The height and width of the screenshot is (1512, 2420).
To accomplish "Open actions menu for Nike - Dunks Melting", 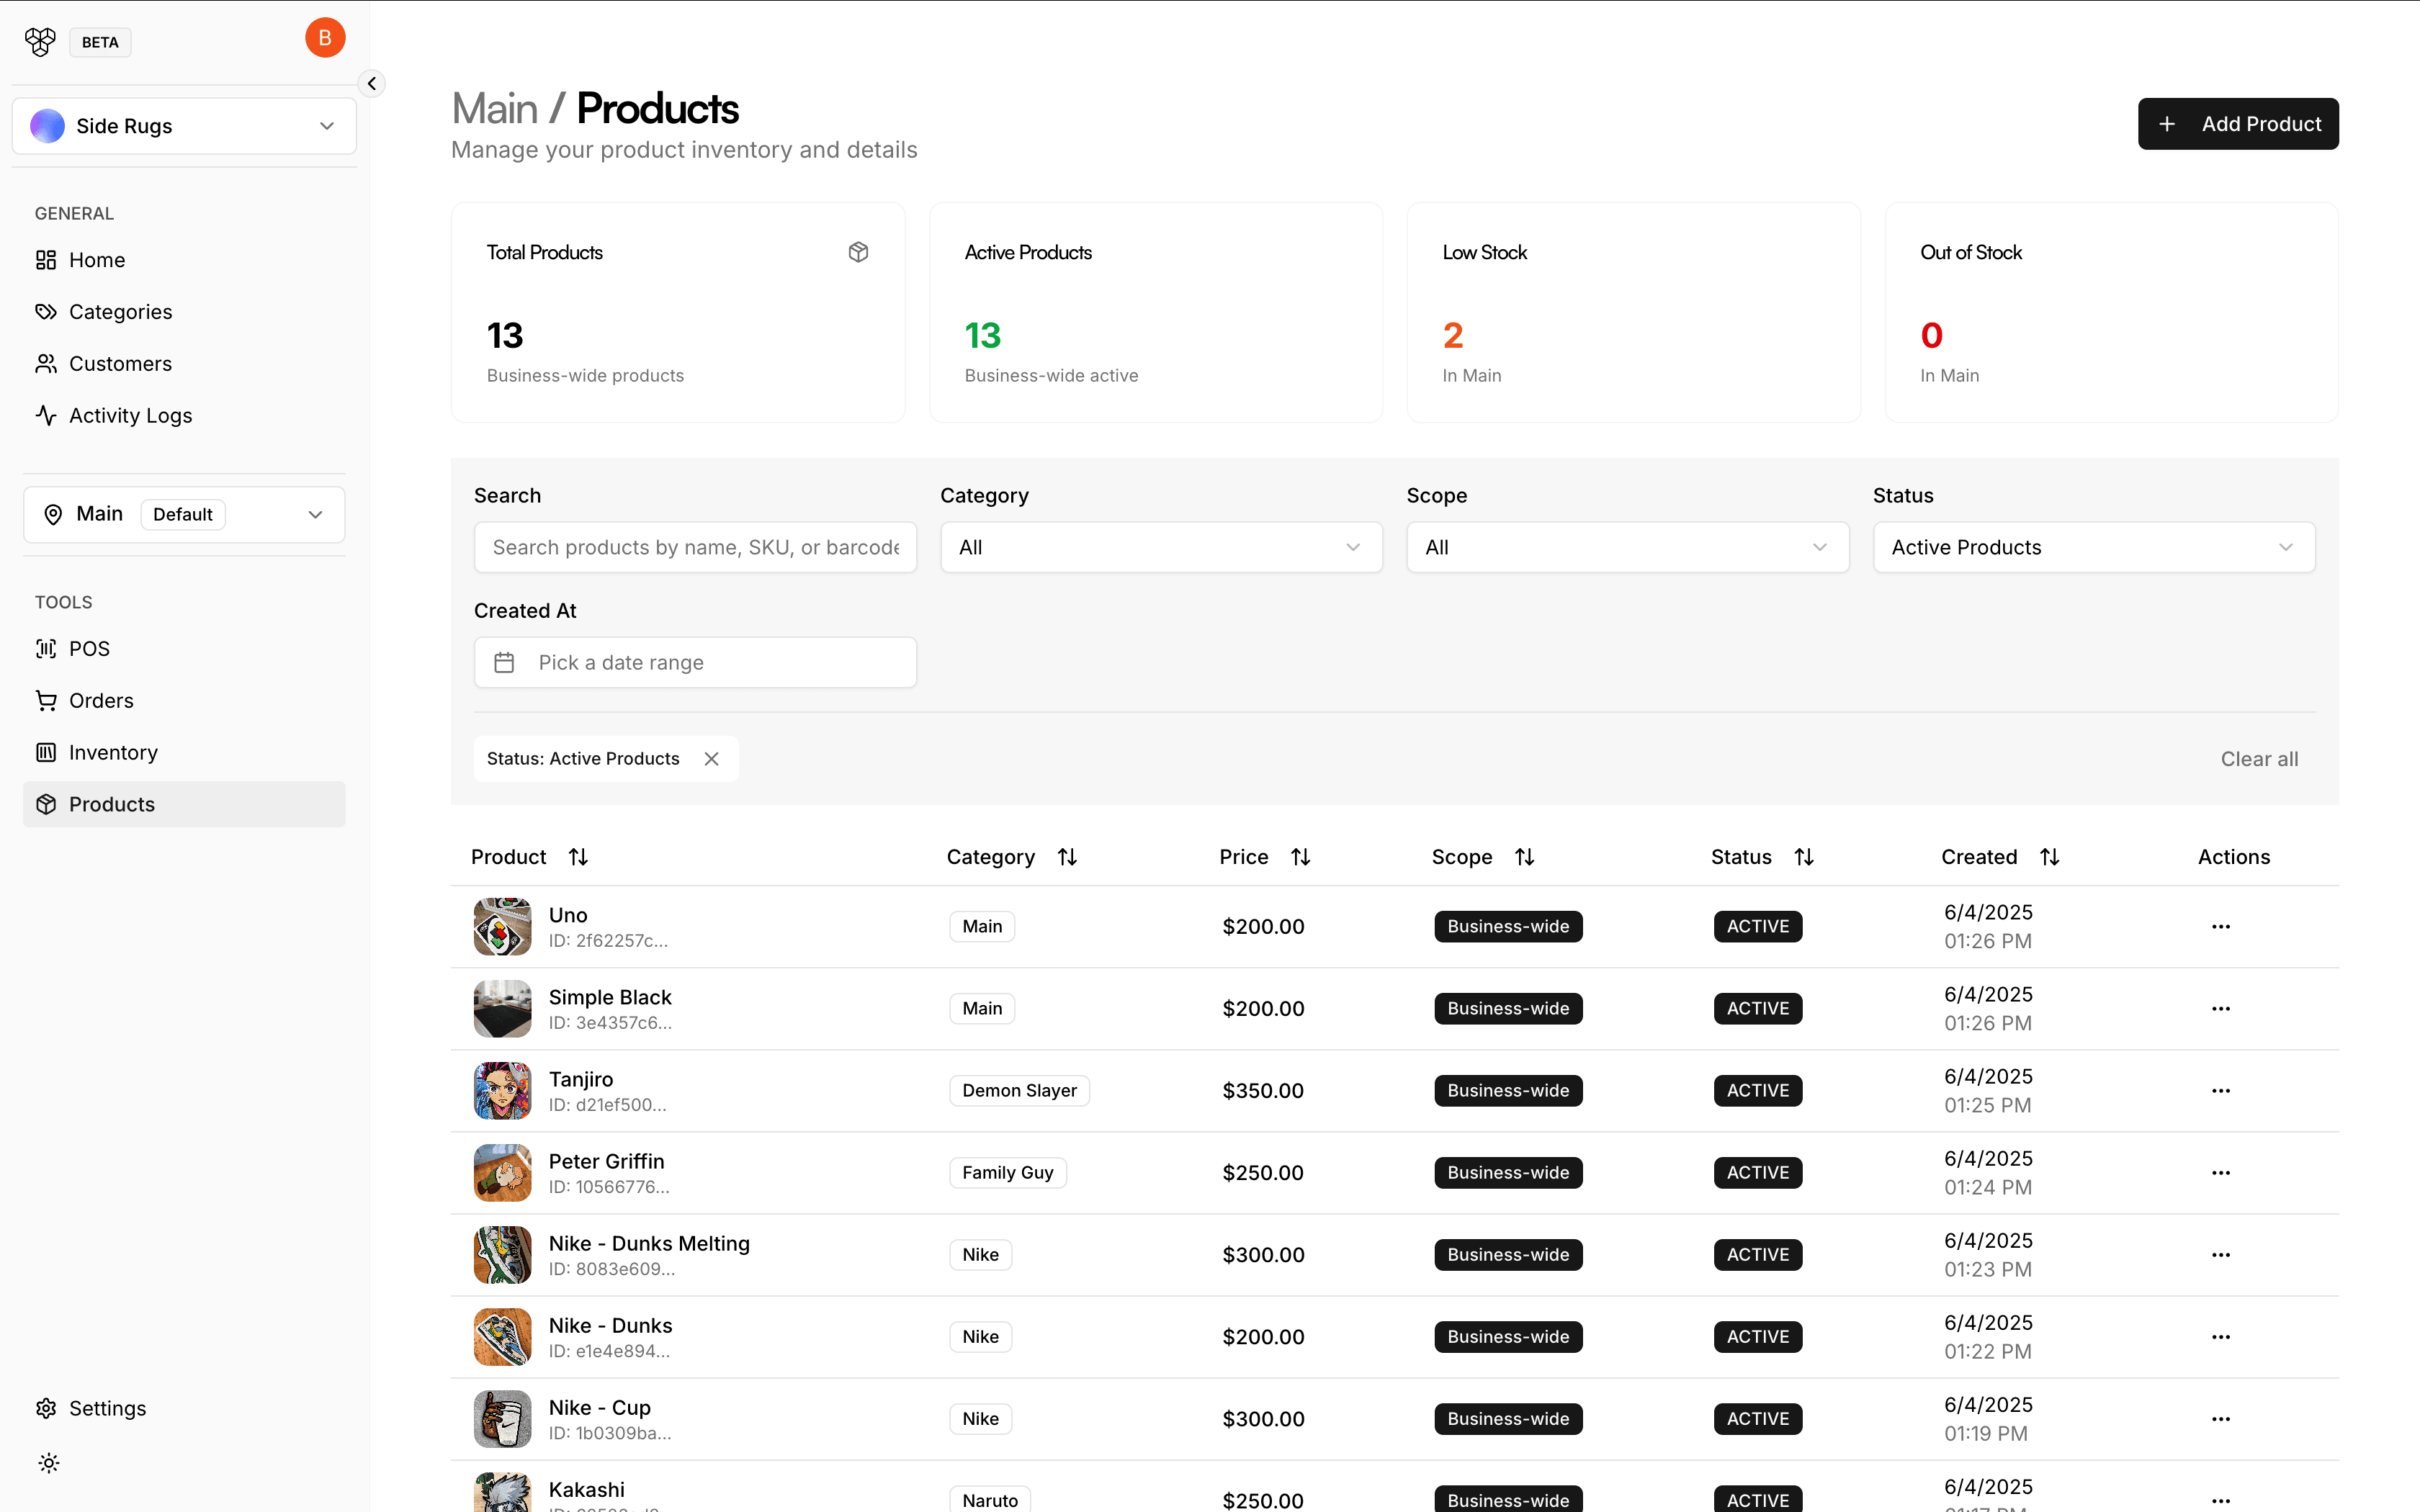I will tap(2221, 1255).
